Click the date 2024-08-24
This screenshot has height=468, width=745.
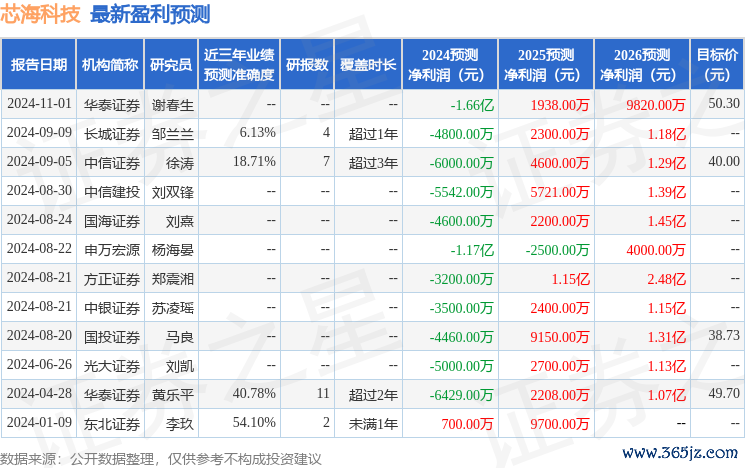coord(39,220)
